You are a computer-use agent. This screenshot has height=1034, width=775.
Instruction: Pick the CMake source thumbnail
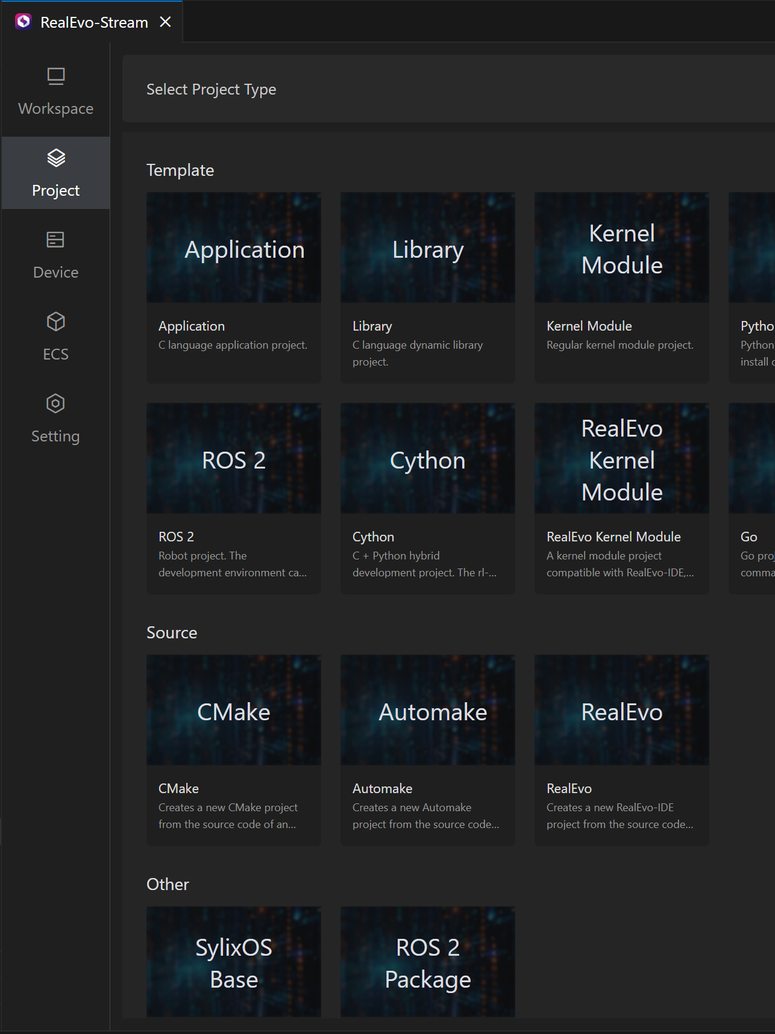point(233,710)
